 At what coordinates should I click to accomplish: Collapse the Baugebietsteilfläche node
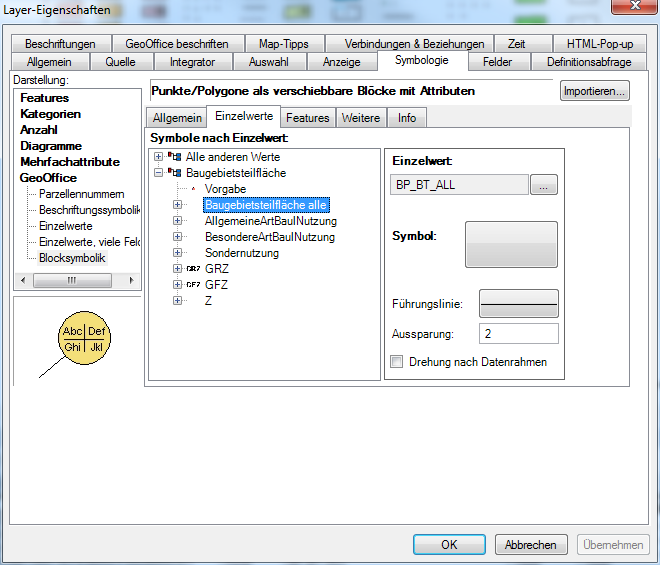pos(159,173)
